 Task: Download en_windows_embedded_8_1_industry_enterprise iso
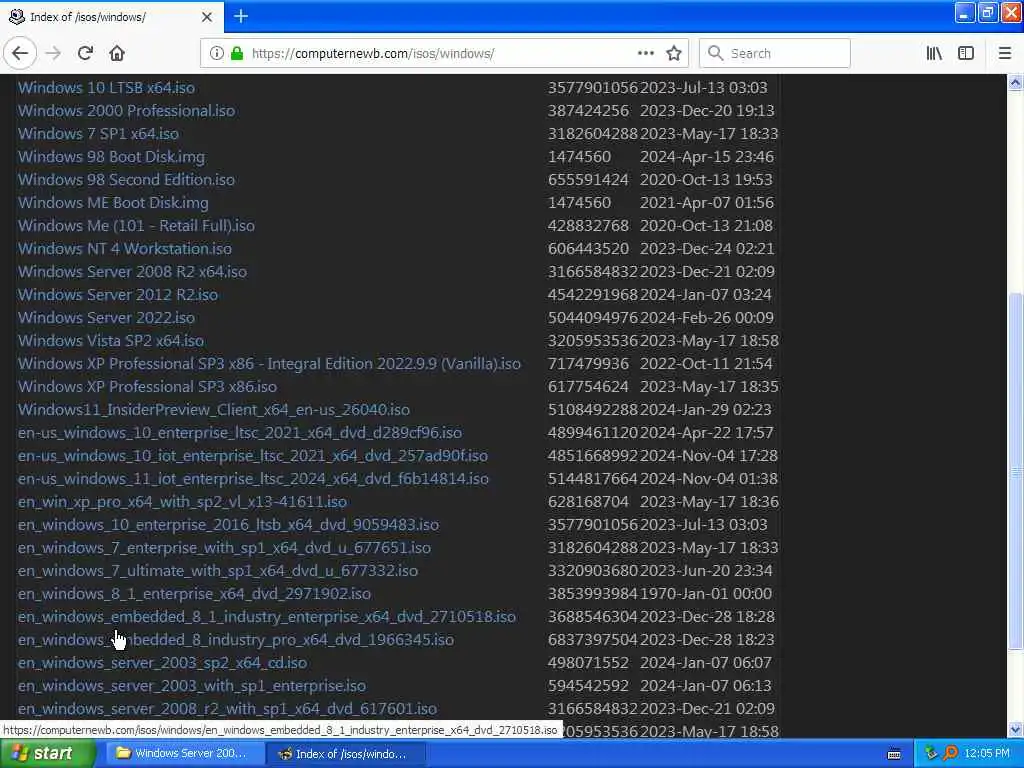click(266, 616)
